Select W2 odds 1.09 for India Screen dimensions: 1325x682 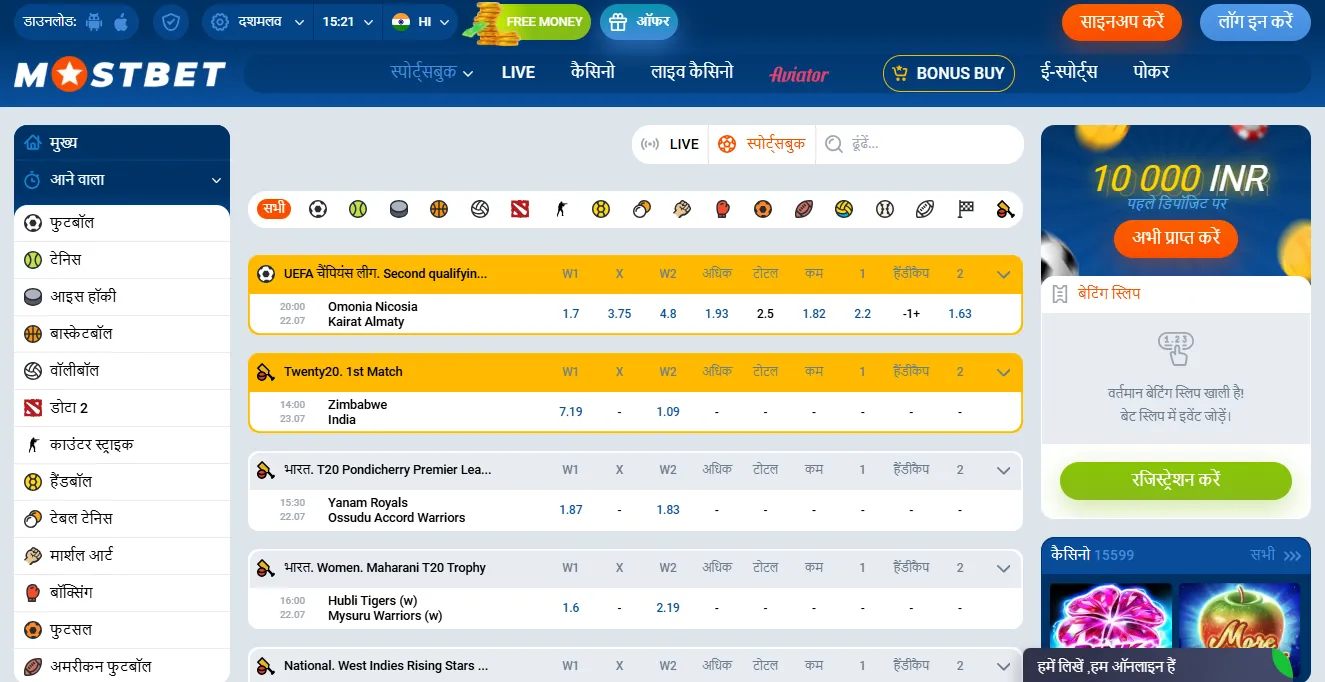pyautogui.click(x=668, y=412)
